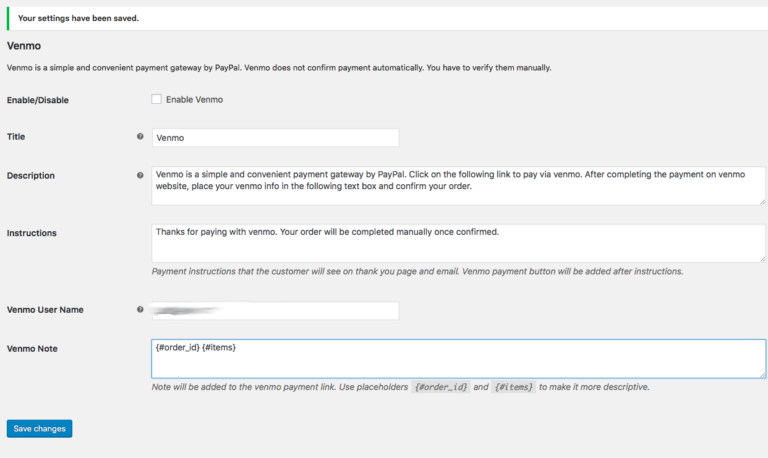This screenshot has width=768, height=458.
Task: Click into the Description text area
Action: coord(458,185)
